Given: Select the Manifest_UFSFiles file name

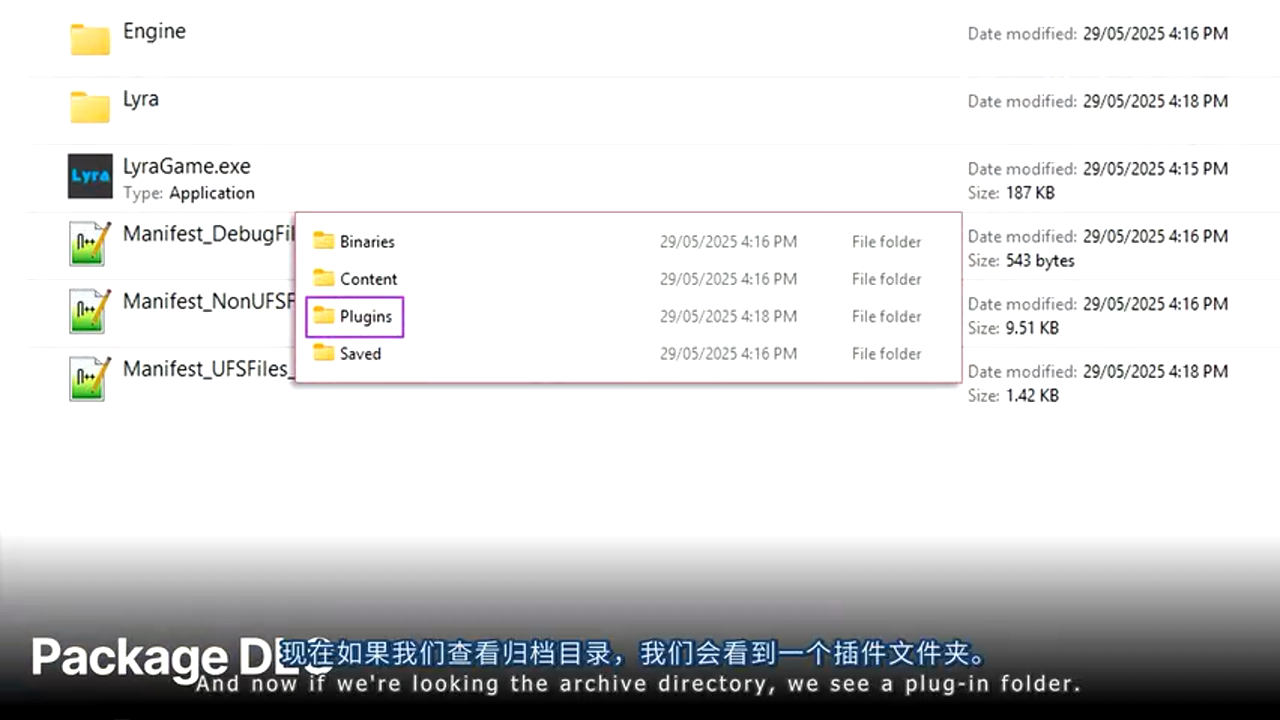Looking at the screenshot, I should [x=207, y=369].
